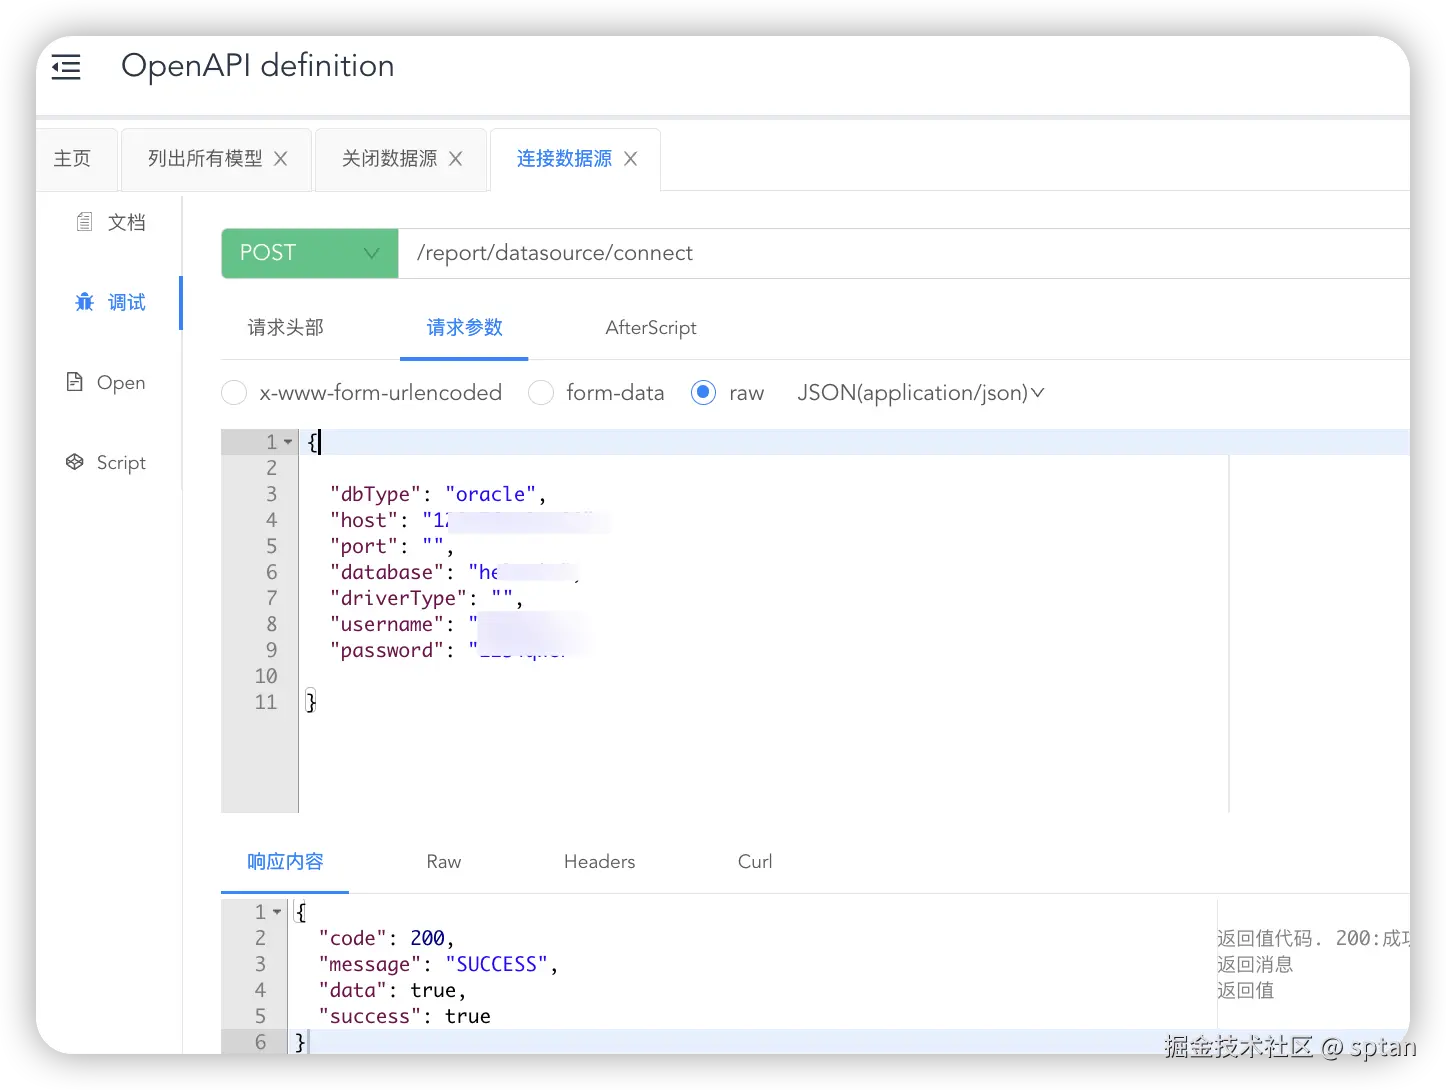The height and width of the screenshot is (1090, 1446).
Task: Select x-www-form-urlencoded radio option
Action: [234, 393]
